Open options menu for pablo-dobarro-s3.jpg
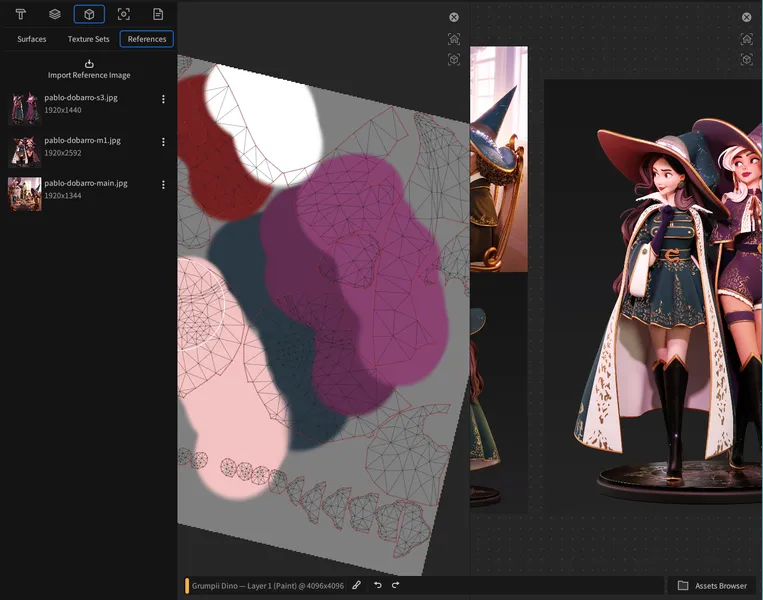This screenshot has width=763, height=600. point(164,100)
